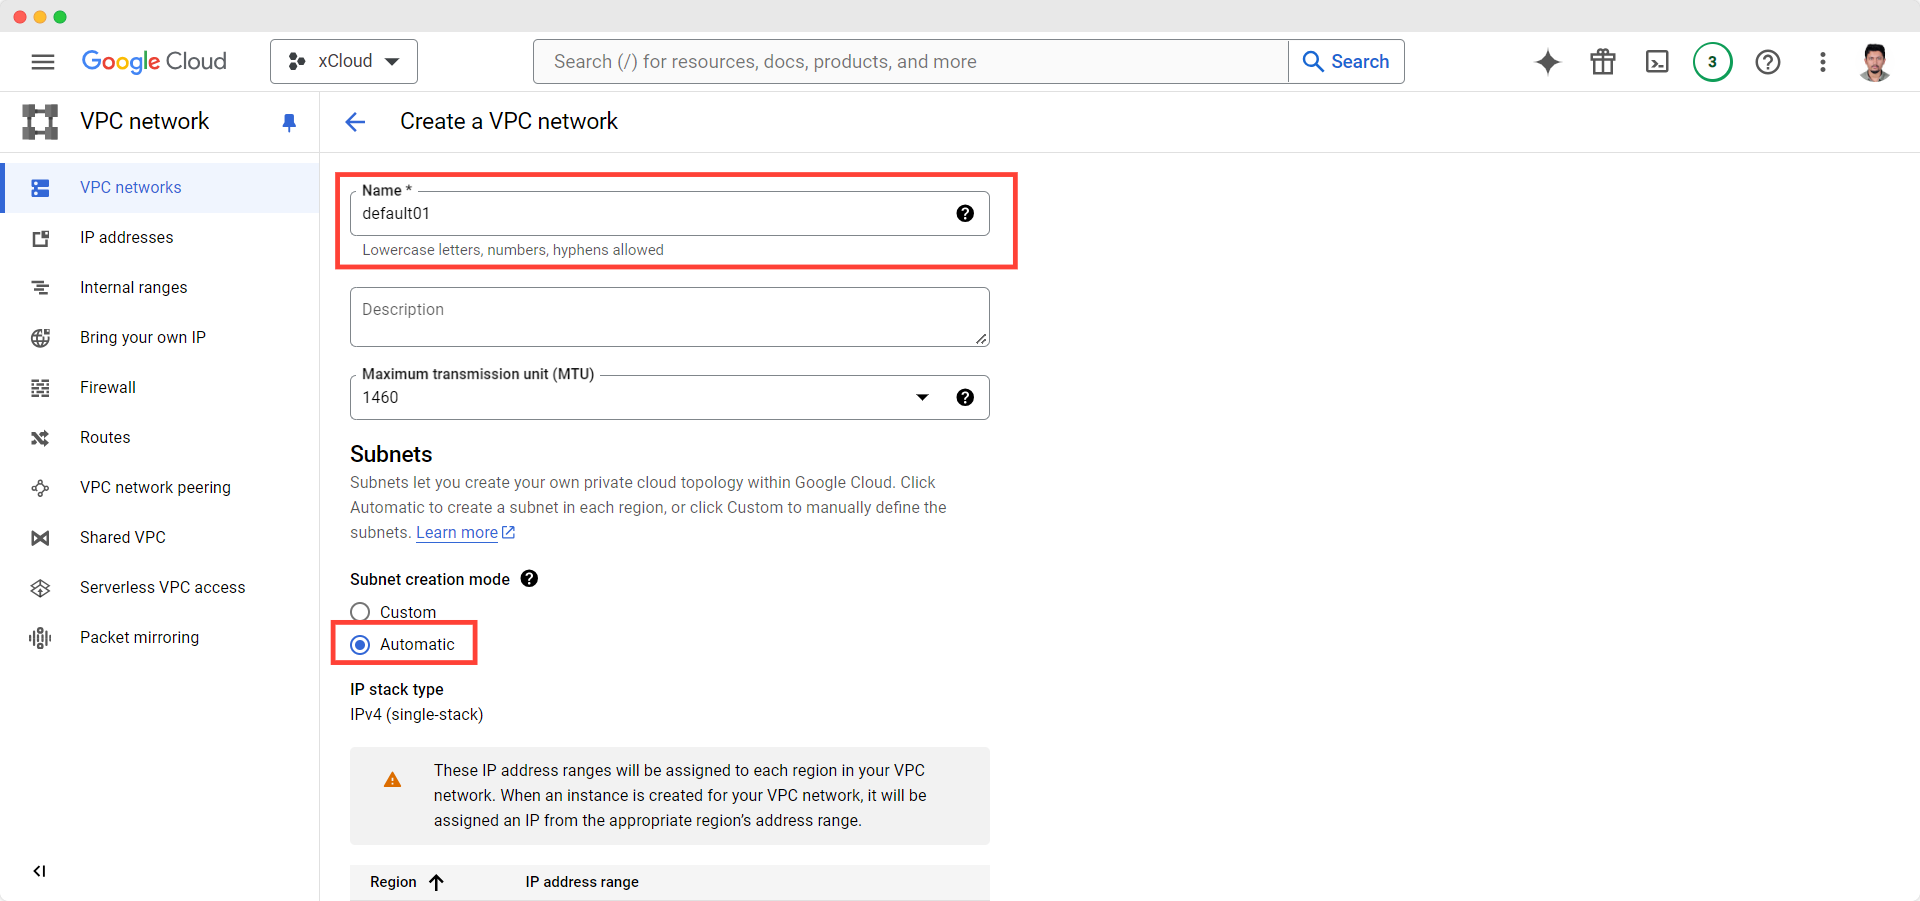The width and height of the screenshot is (1920, 901).
Task: Open the xCloud project selector
Action: click(343, 61)
